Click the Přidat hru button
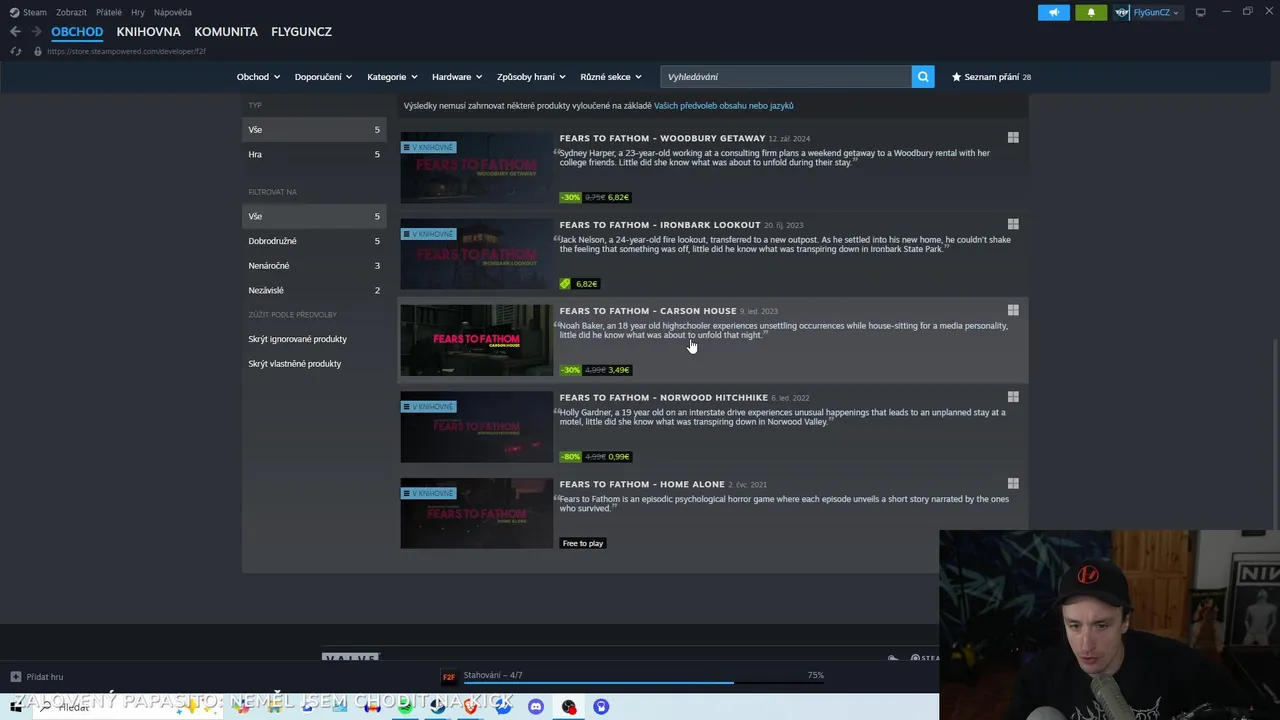 [x=37, y=677]
